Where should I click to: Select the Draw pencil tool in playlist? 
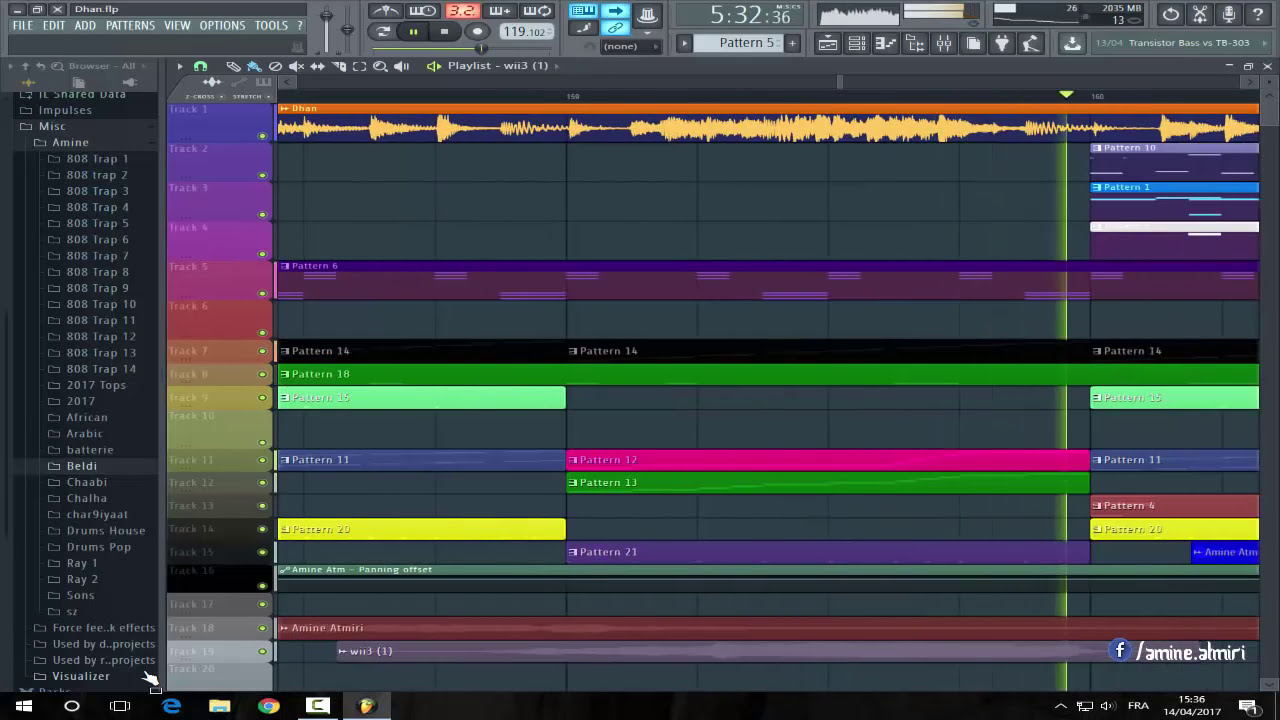coord(233,66)
